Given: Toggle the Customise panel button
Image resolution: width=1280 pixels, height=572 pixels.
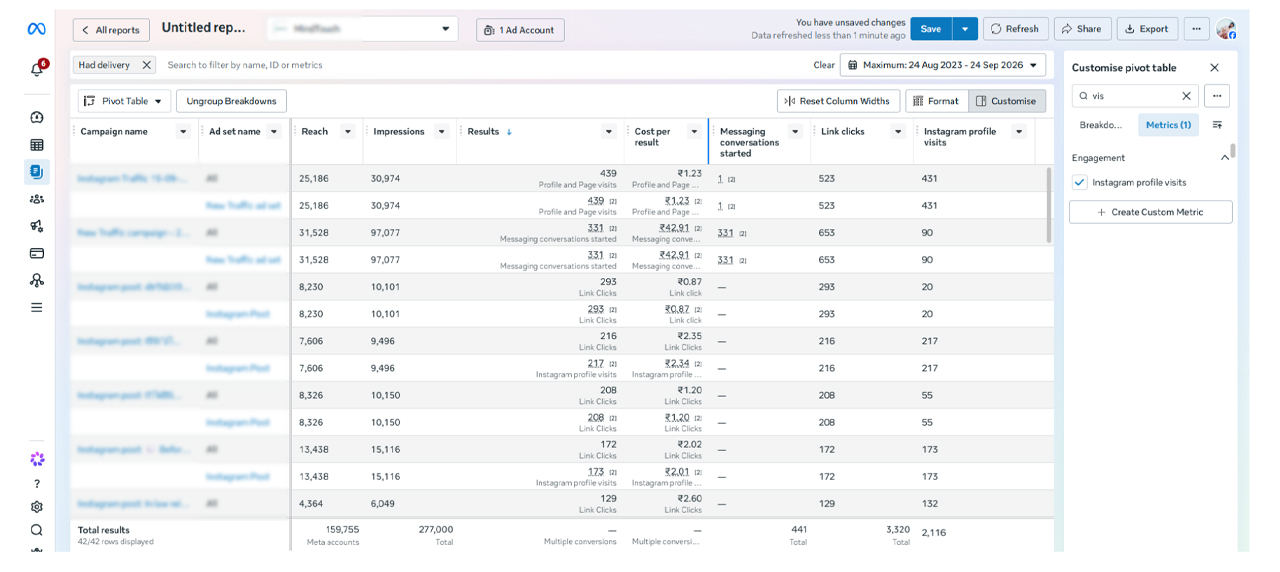Looking at the screenshot, I should [x=1007, y=101].
